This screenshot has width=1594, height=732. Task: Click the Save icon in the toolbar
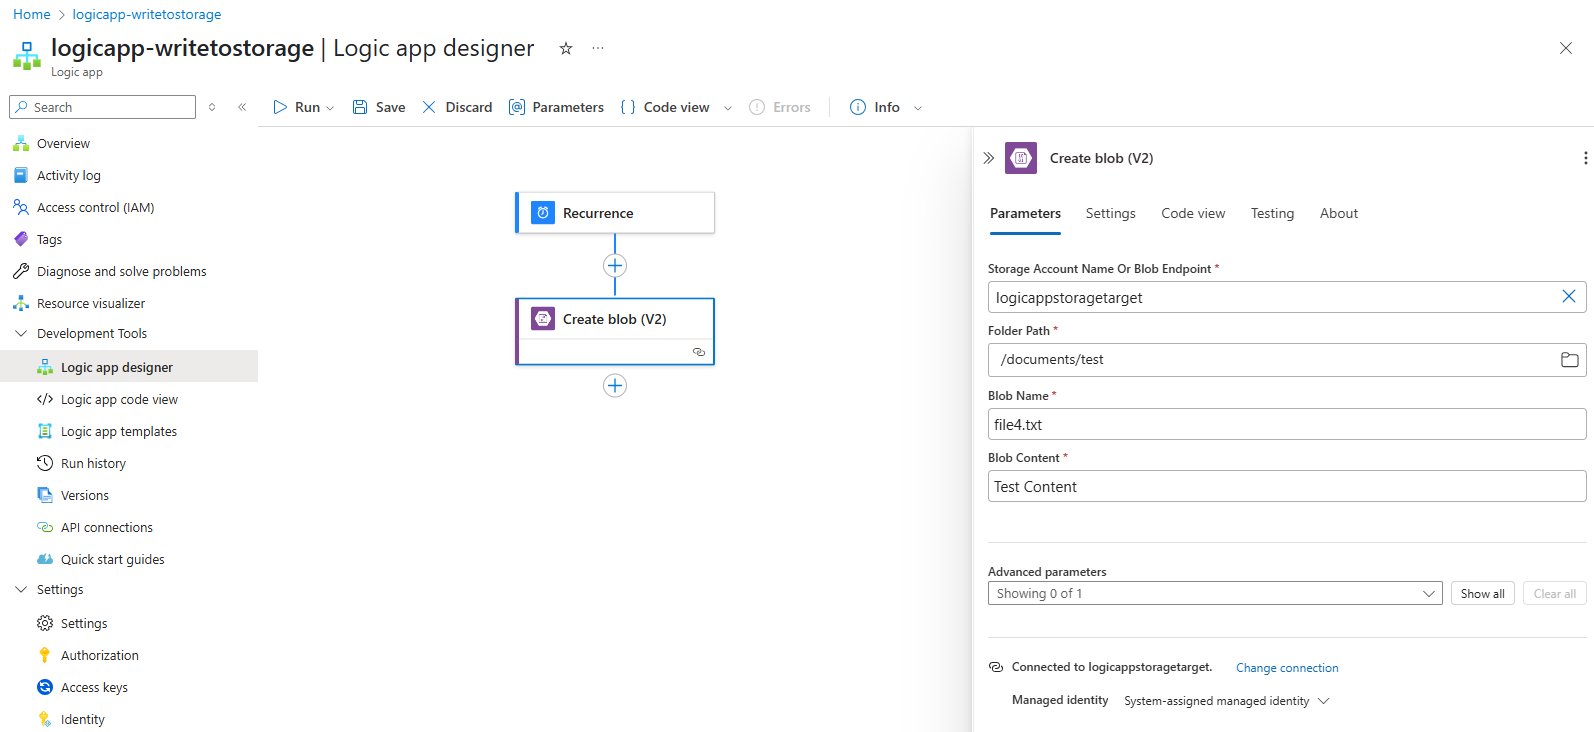point(360,107)
